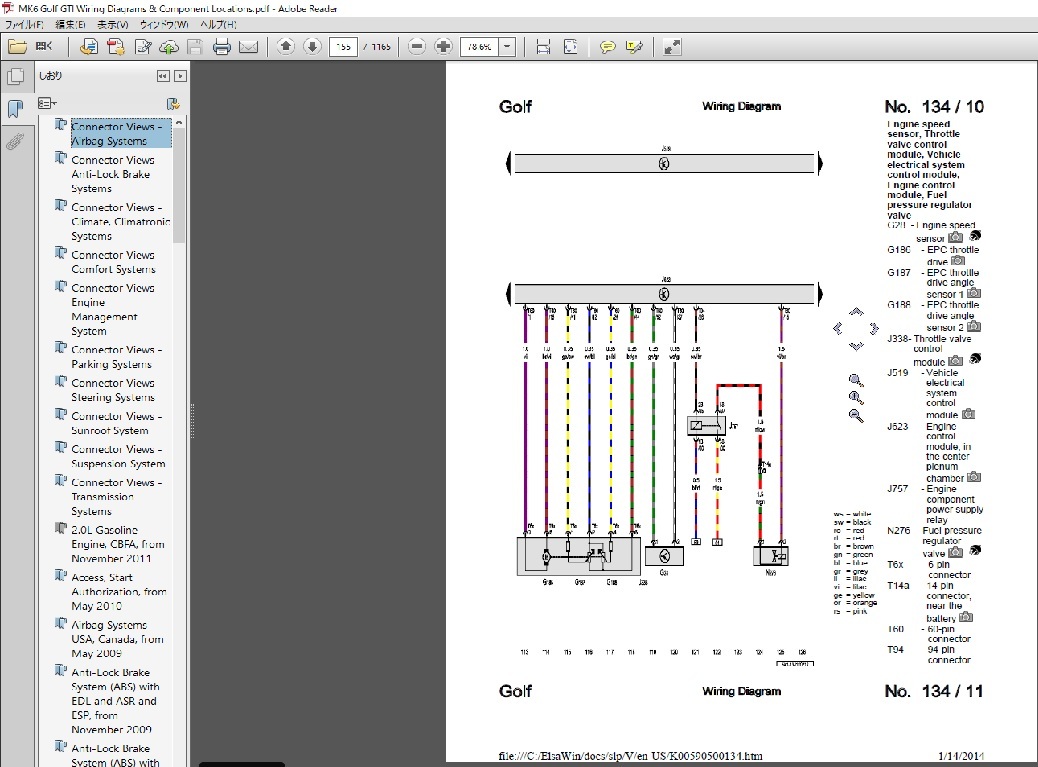Image resolution: width=1038 pixels, height=767 pixels.
Task: Click the convert file to PDF icon
Action: (x=88, y=46)
